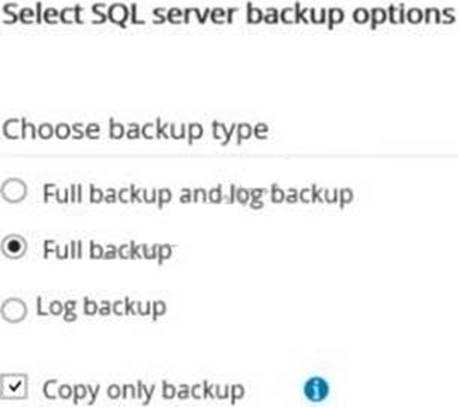This screenshot has width=458, height=407.
Task: Uncheck the Copy only backup checkbox
Action: tap(14, 387)
